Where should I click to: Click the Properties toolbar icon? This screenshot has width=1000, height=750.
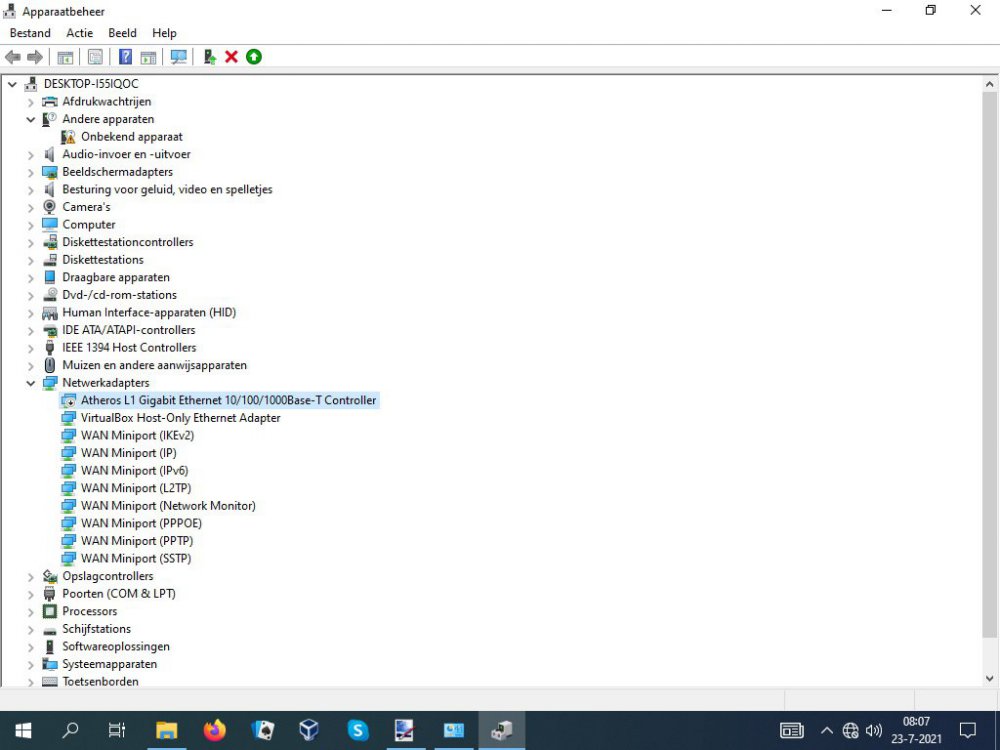point(95,57)
